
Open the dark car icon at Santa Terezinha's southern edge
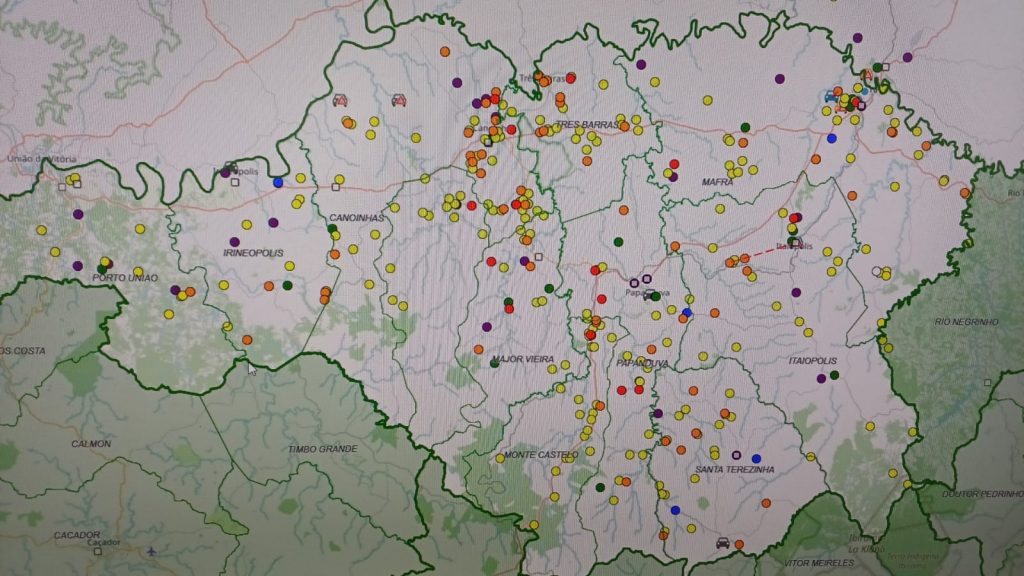pos(722,543)
